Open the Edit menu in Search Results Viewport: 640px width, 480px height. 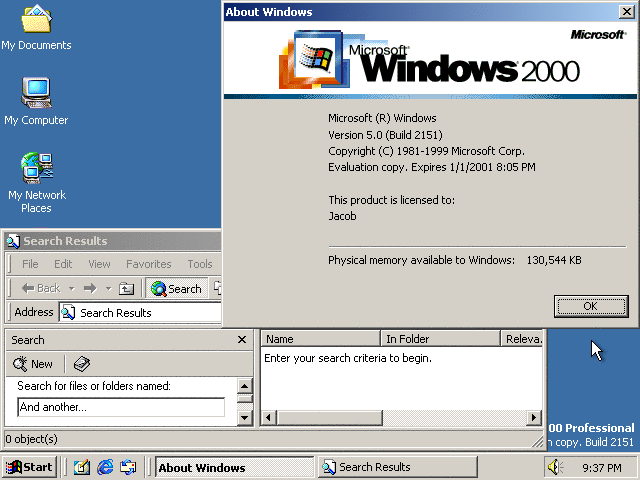click(63, 264)
